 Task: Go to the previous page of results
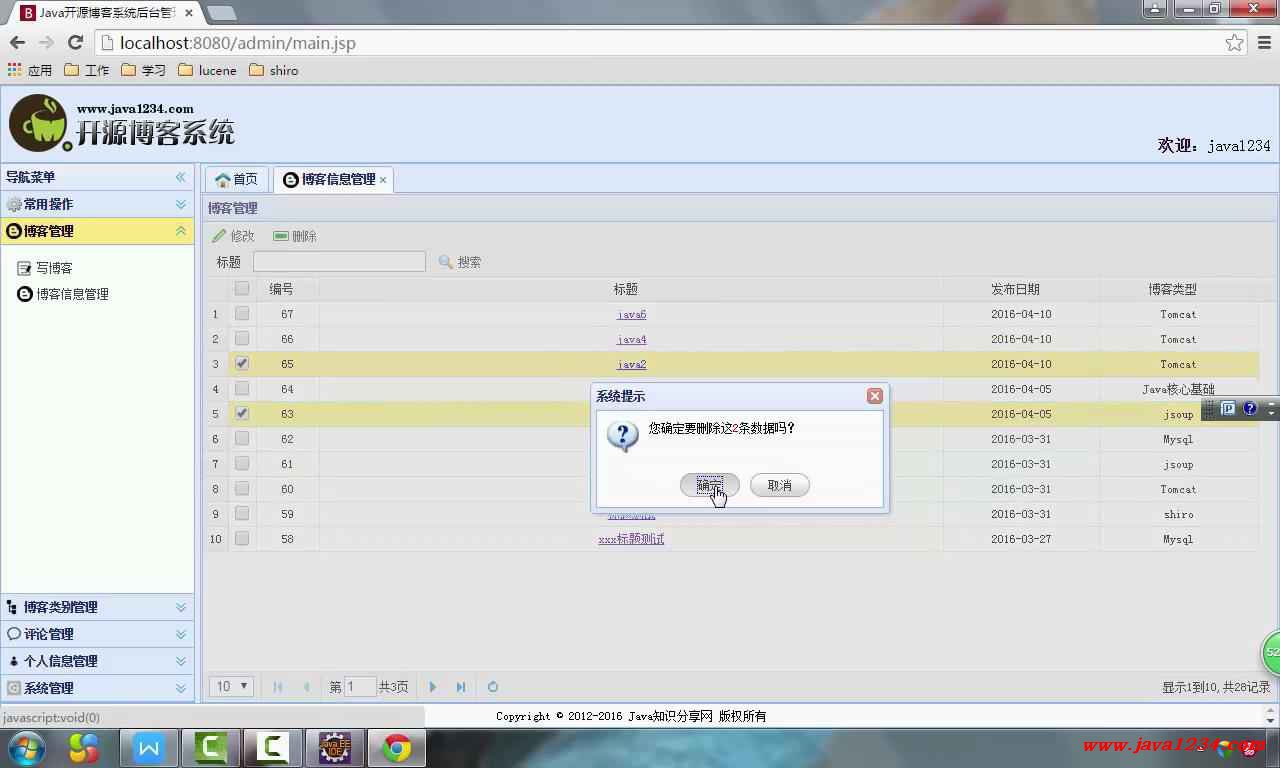306,687
